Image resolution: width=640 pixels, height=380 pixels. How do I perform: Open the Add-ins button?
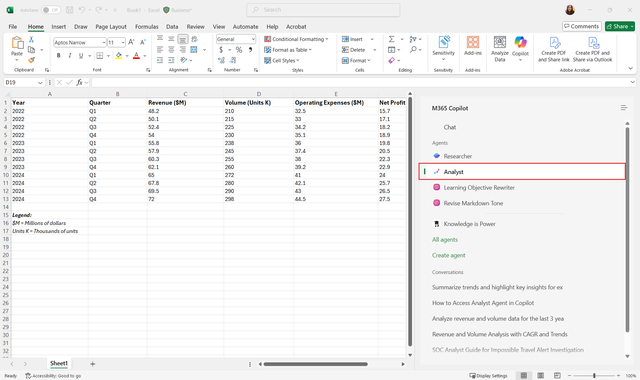(473, 46)
